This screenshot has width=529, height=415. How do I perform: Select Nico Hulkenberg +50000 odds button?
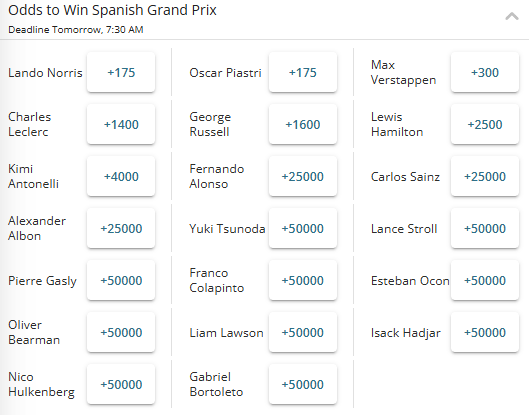pyautogui.click(x=121, y=384)
